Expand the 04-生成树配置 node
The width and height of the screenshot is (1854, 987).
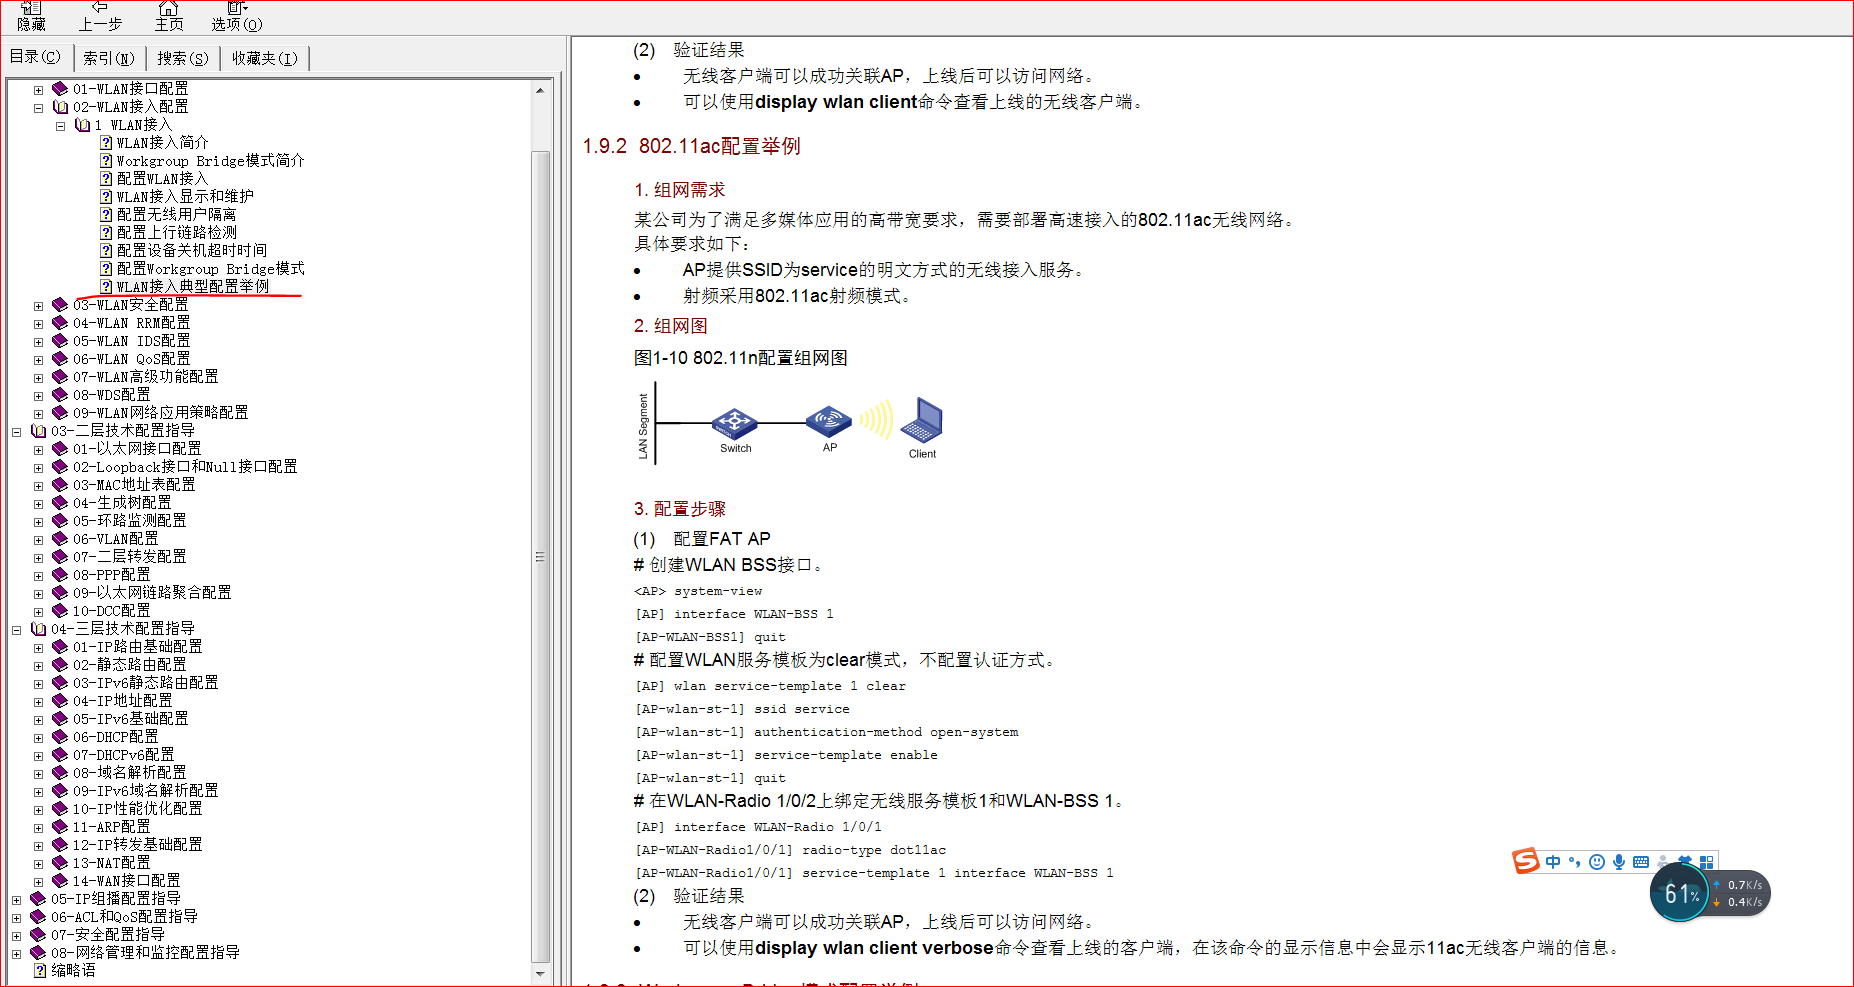coord(38,504)
